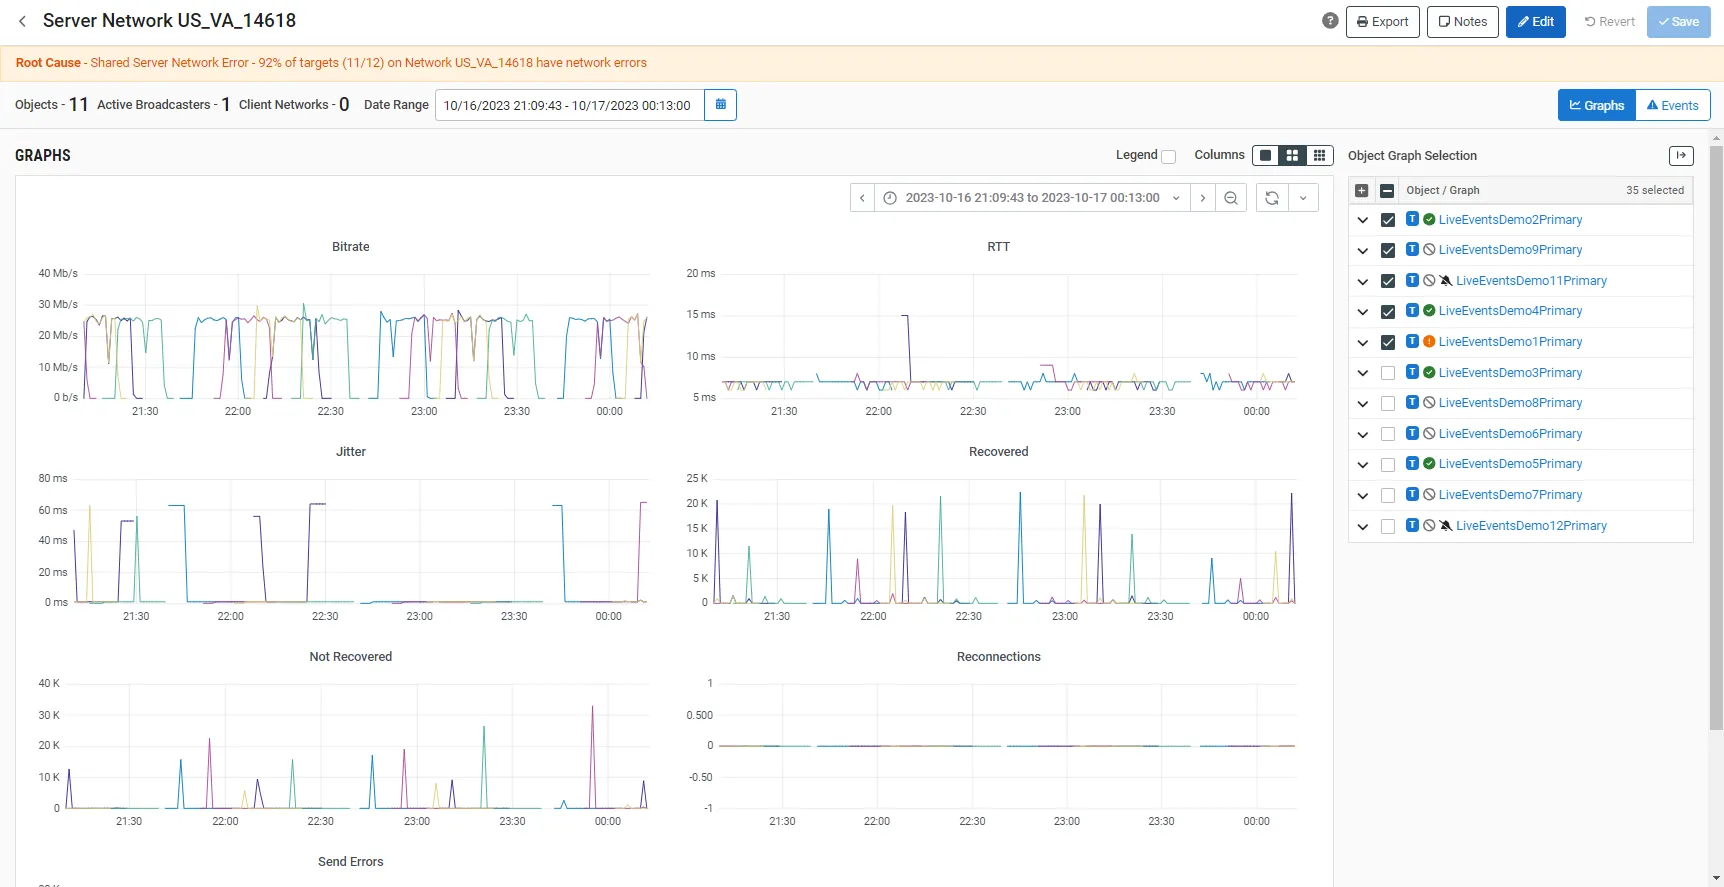Click the Revert button

click(x=1610, y=21)
